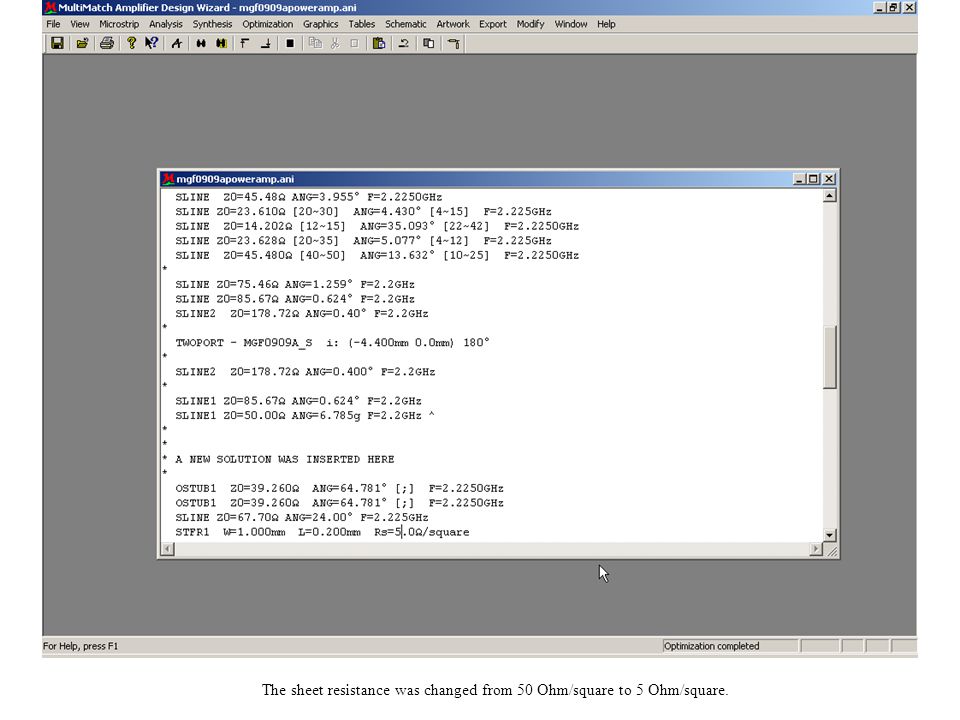
Task: Click the up-arrow bracket toolbar icon
Action: pyautogui.click(x=245, y=43)
